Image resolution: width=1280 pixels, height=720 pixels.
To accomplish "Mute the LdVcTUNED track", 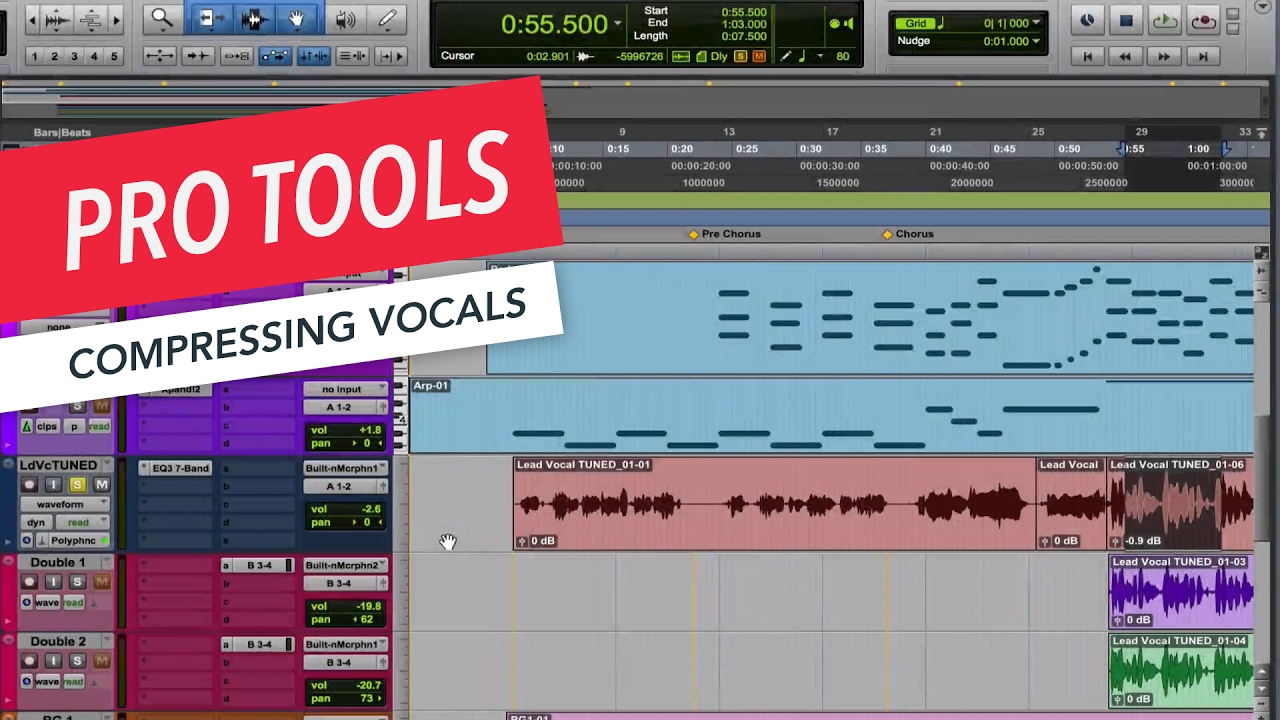I will click(101, 485).
